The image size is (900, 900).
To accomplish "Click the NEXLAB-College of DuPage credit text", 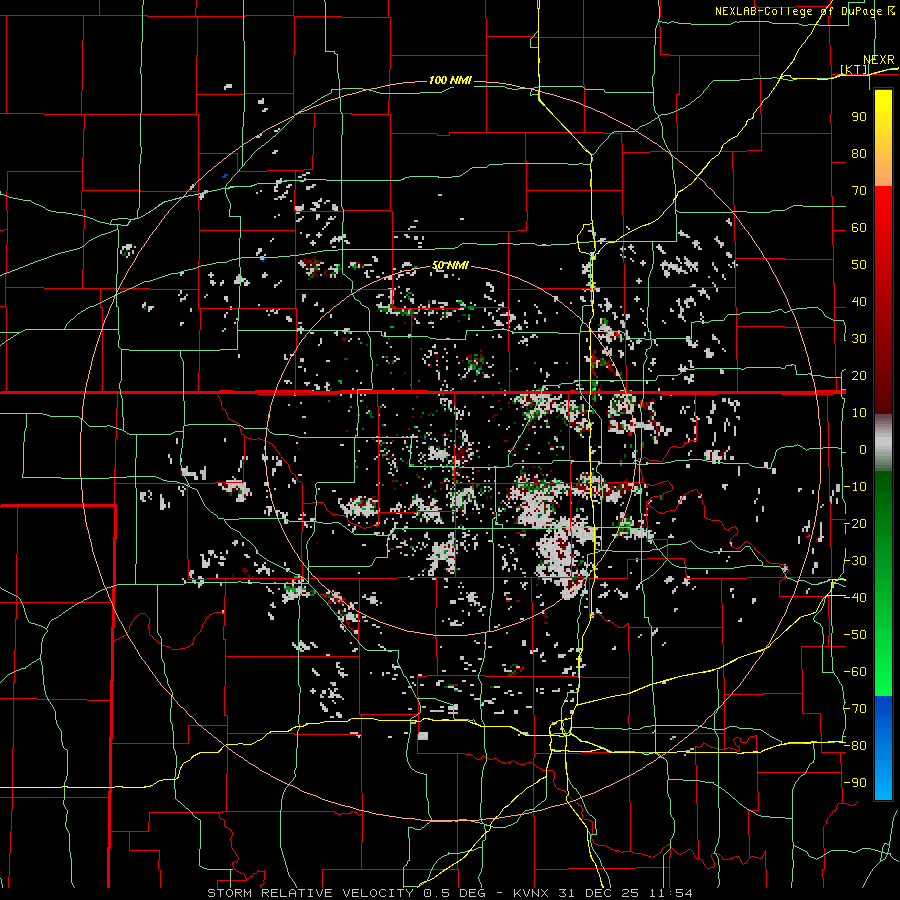I will click(x=798, y=11).
